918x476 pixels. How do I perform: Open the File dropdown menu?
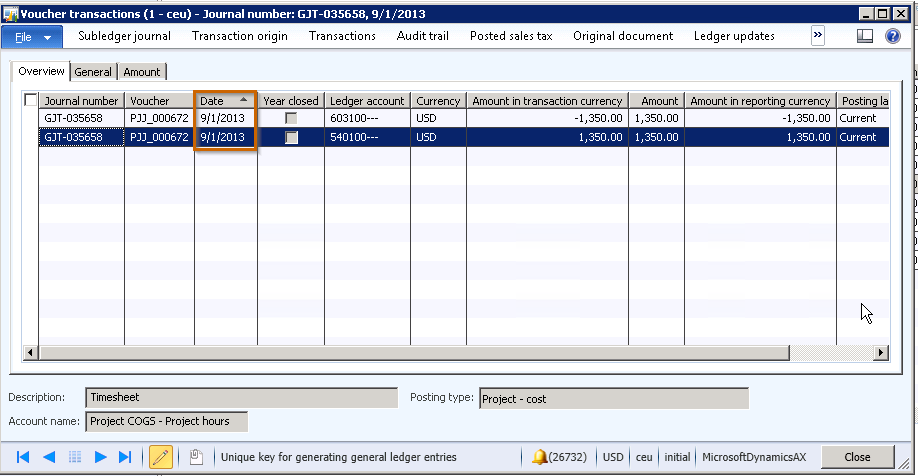33,36
